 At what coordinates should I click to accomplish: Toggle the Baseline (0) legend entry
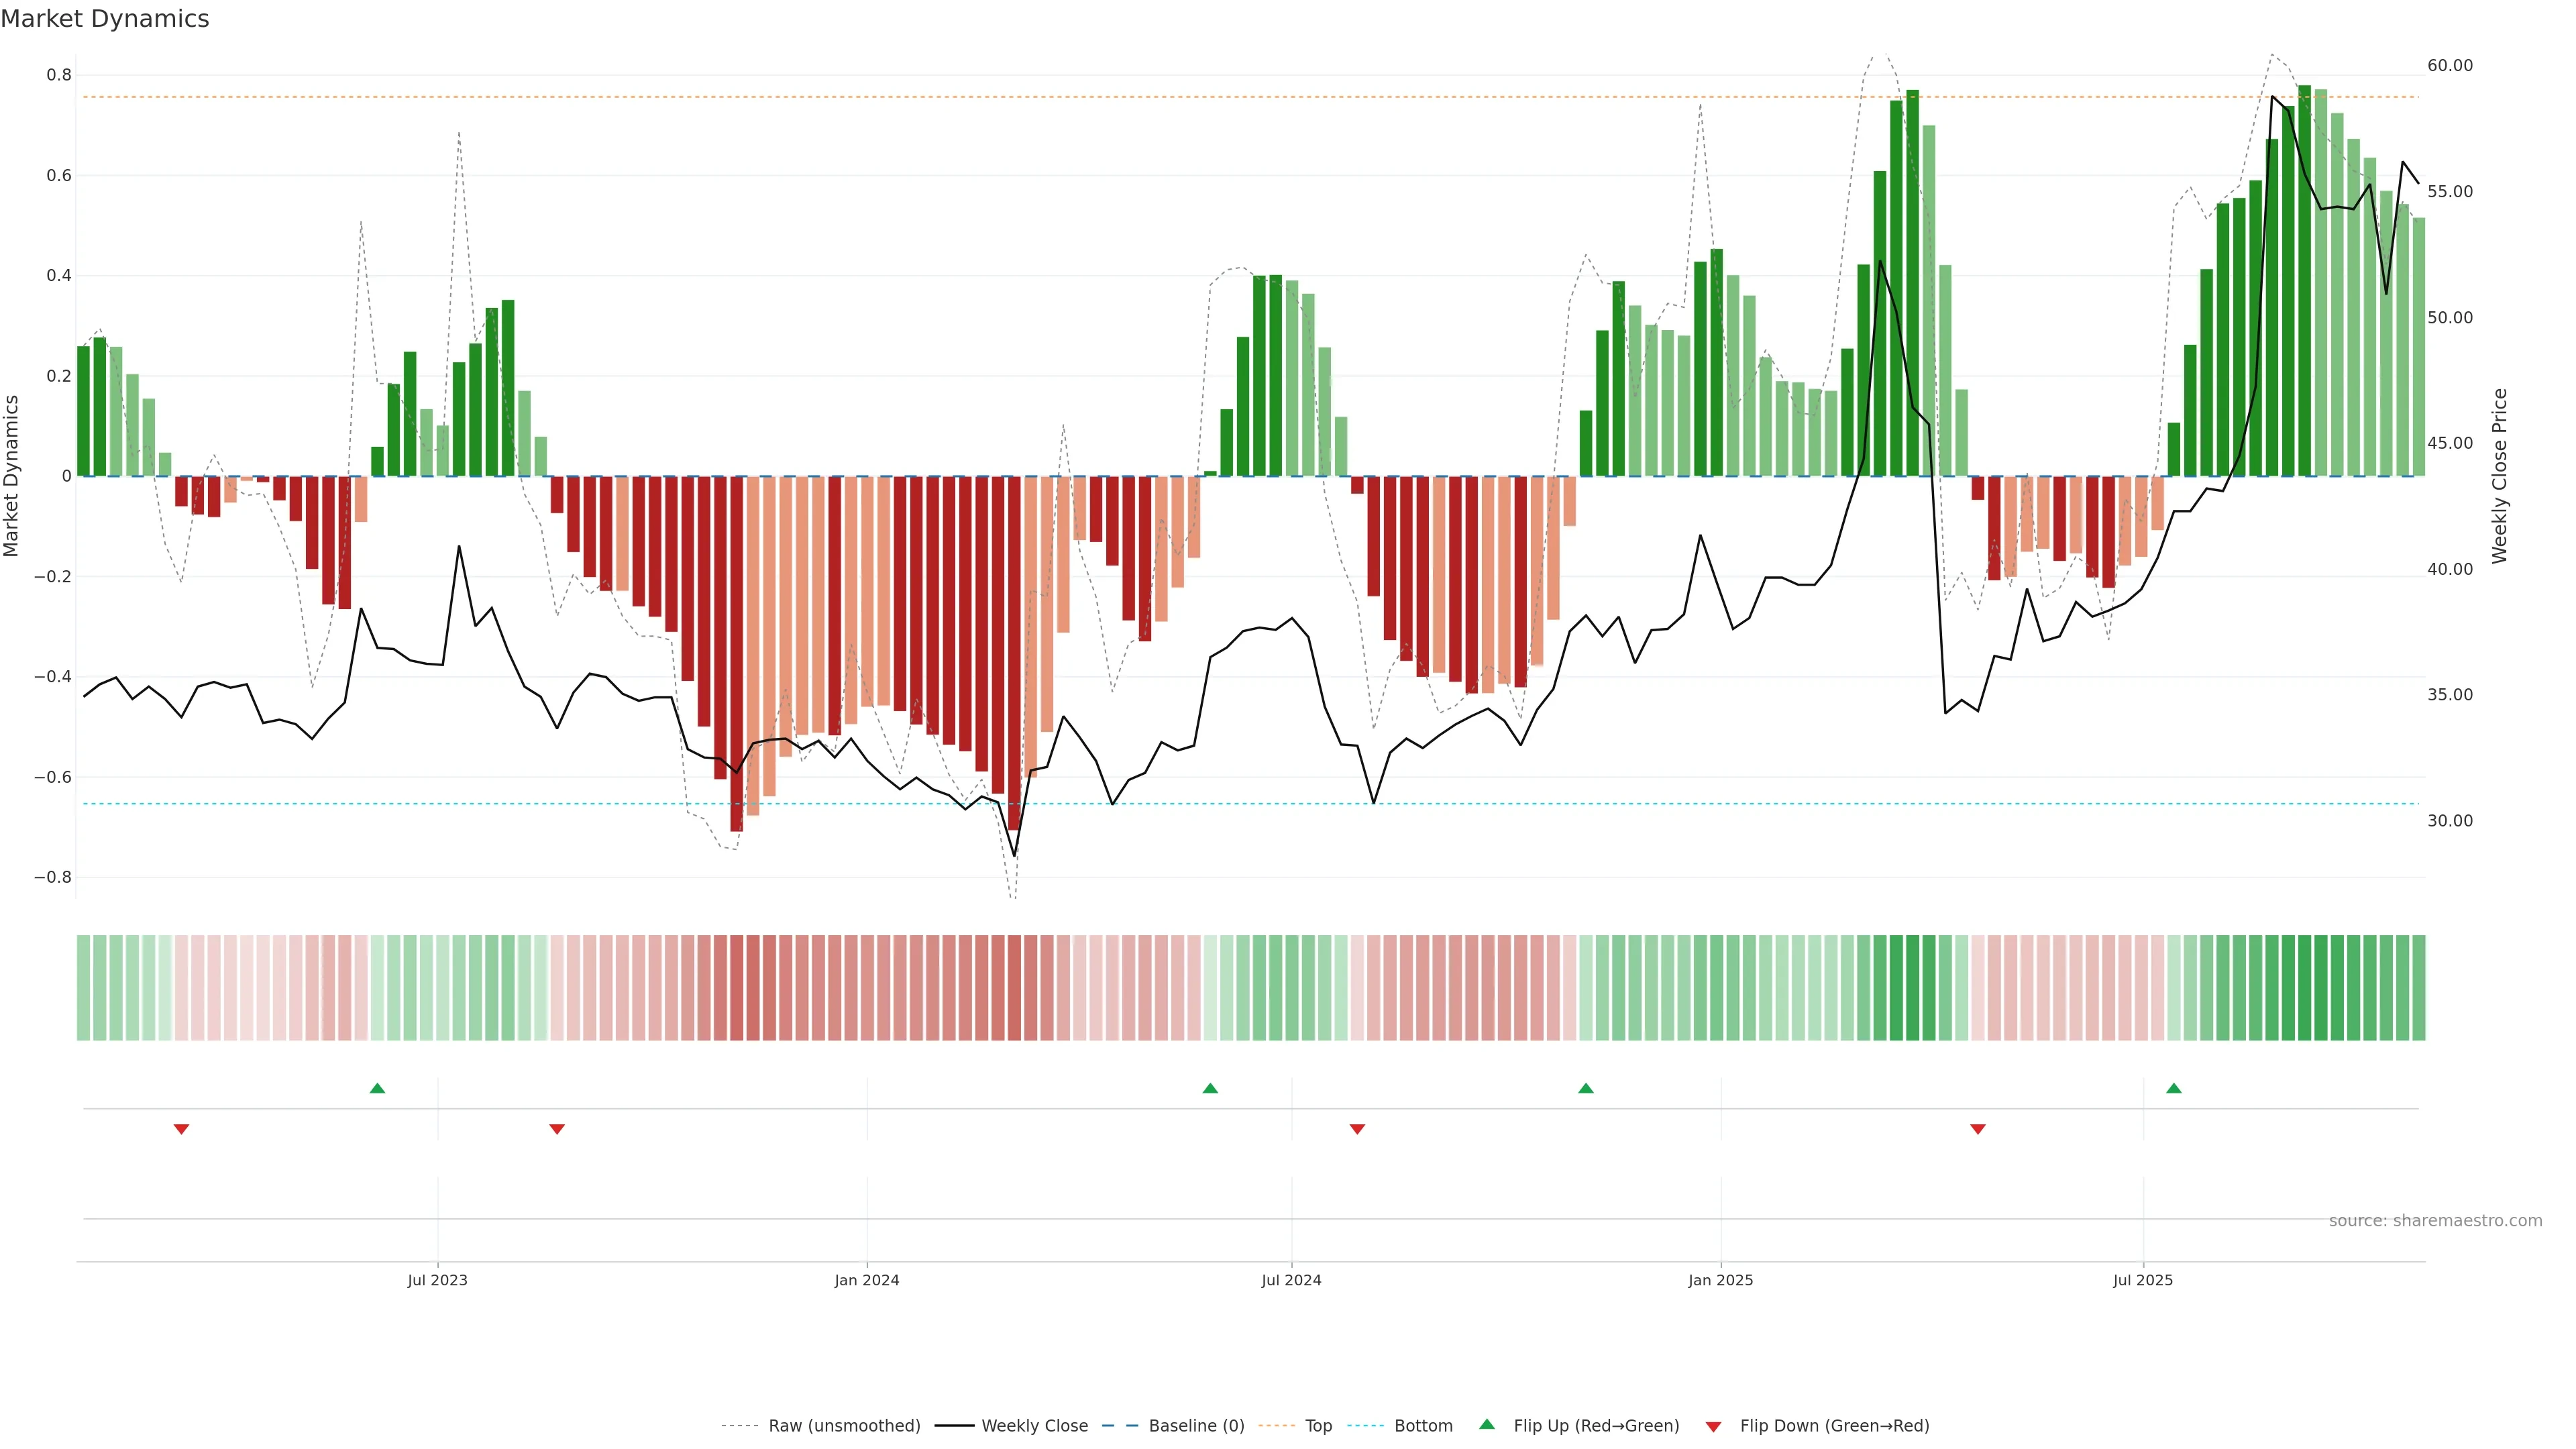coord(1196,1426)
